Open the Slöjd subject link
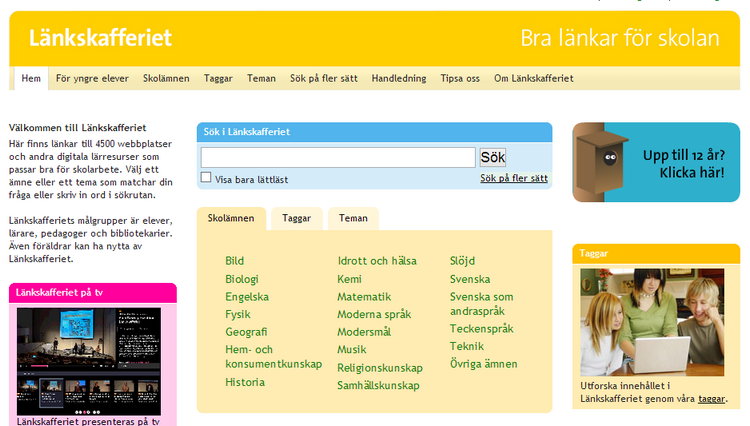This screenshot has height=426, width=750. point(462,261)
